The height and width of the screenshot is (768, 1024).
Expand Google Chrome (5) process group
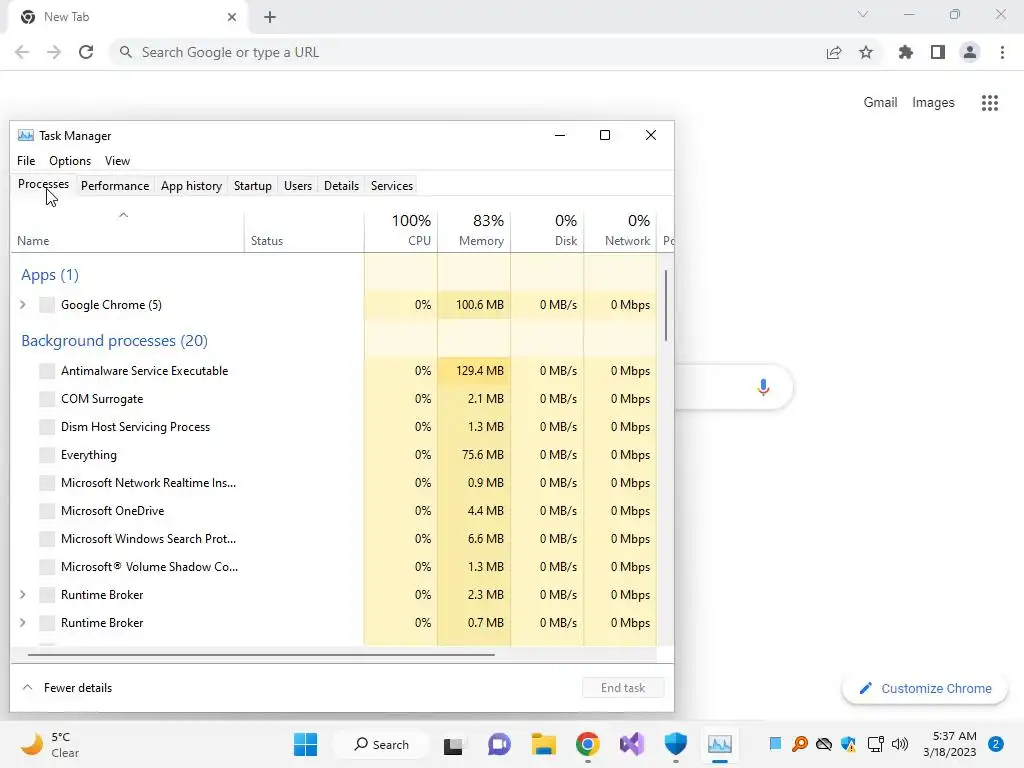23,304
